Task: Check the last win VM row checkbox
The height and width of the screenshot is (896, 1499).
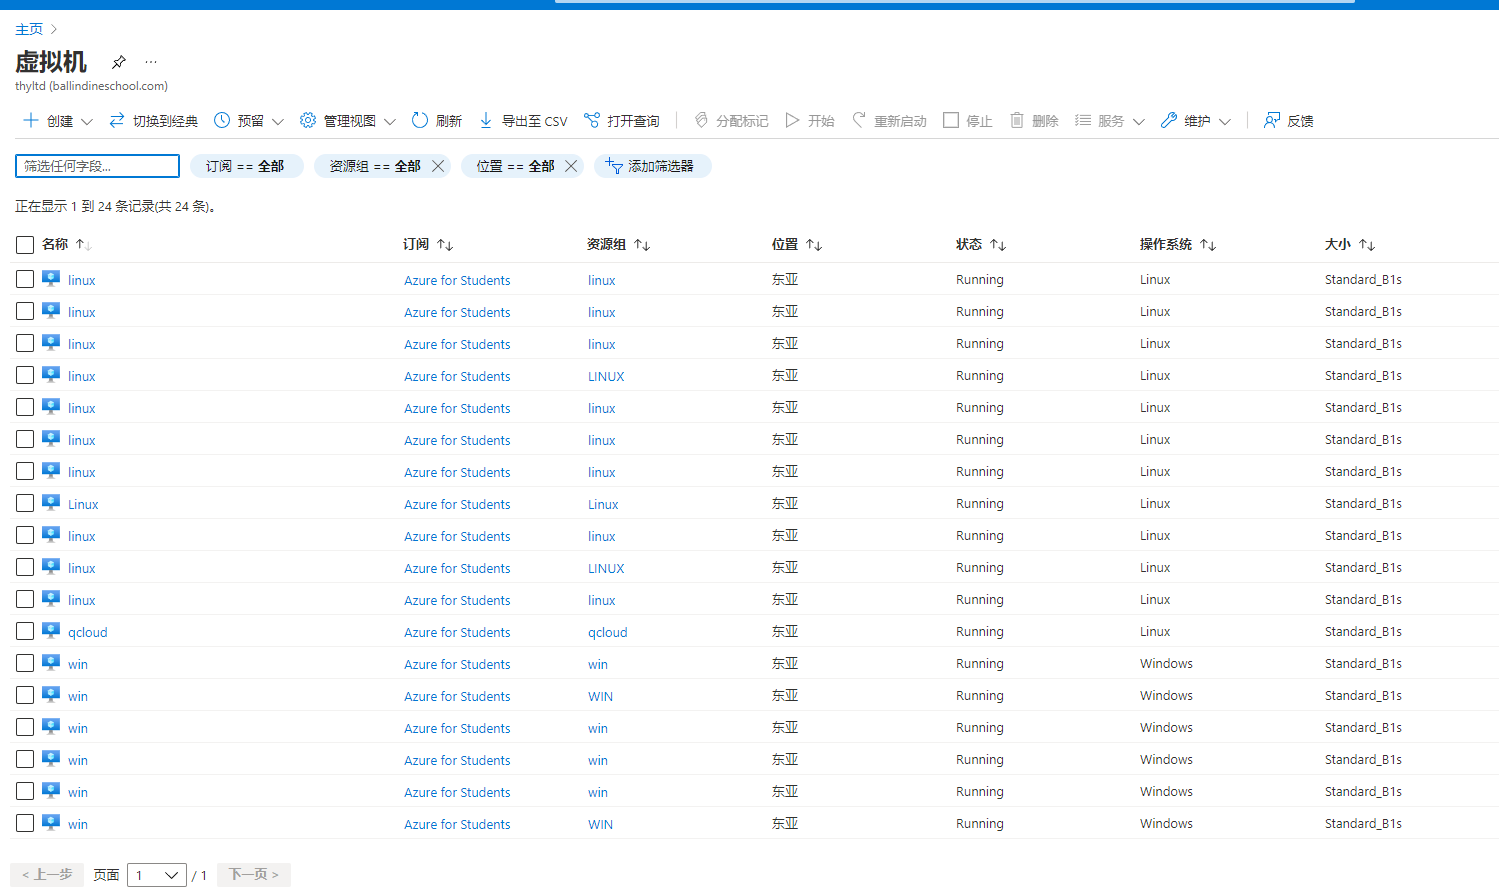Action: pyautogui.click(x=25, y=823)
